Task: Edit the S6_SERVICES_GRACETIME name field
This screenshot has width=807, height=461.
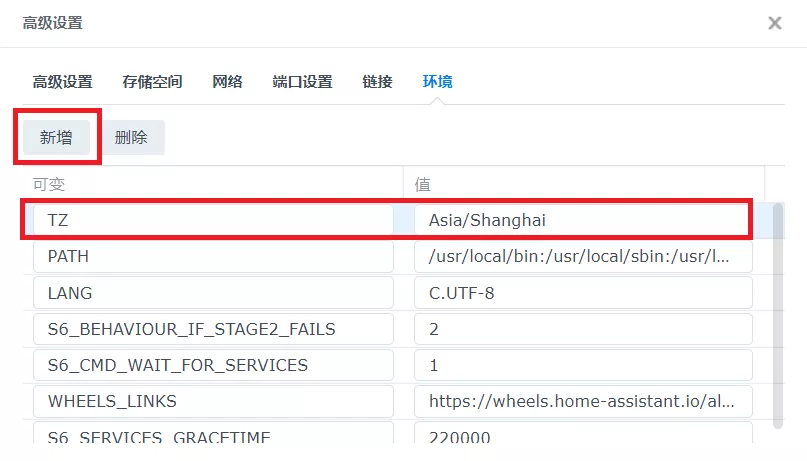Action: tap(214, 433)
